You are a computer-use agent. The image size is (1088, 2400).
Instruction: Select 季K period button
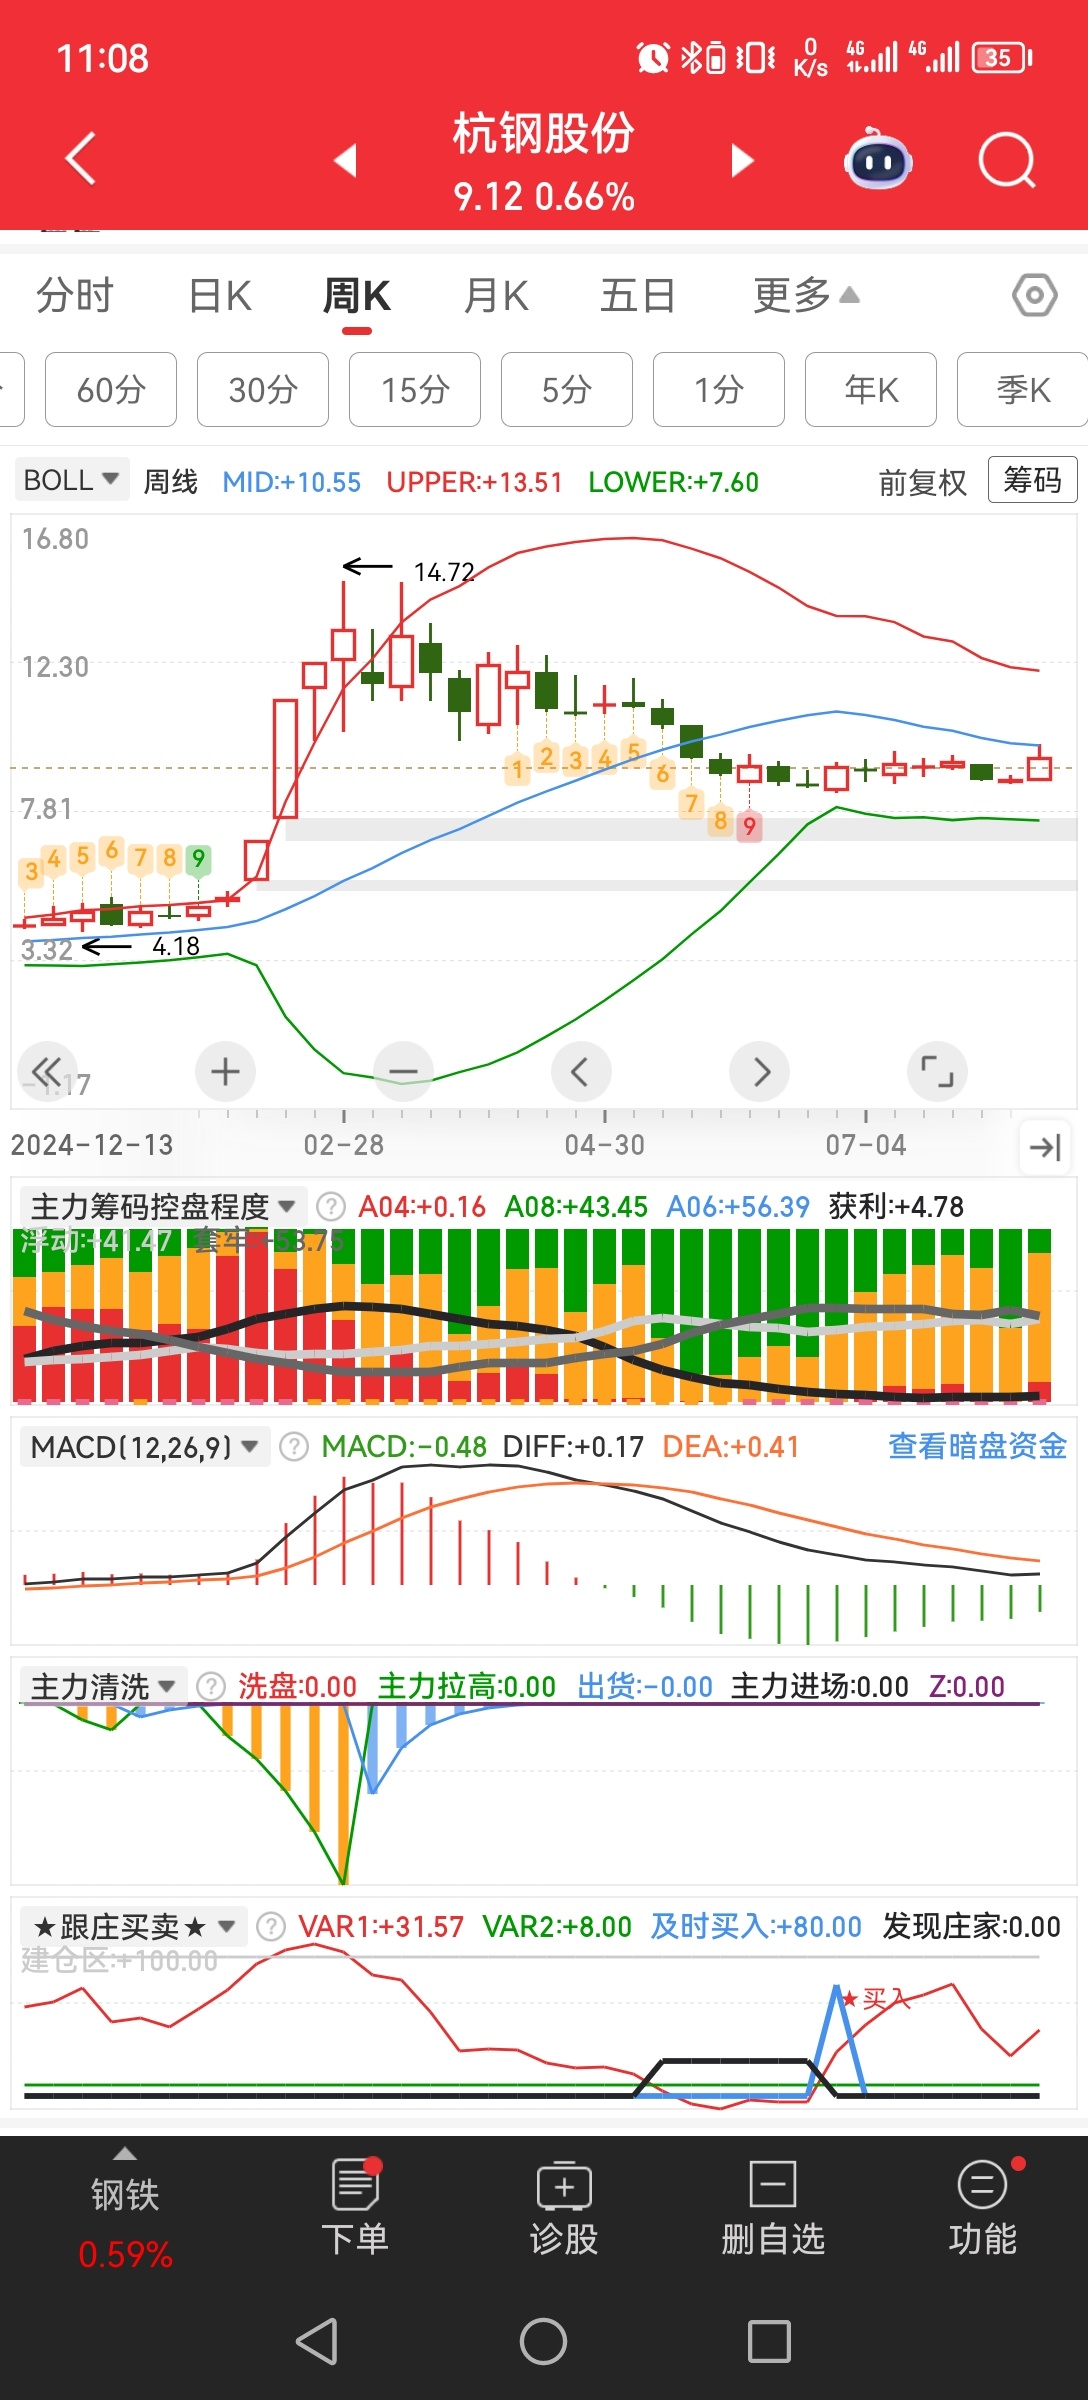click(x=1022, y=389)
